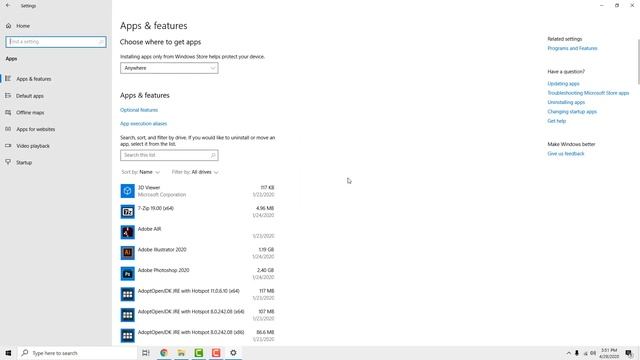Open the taskbar clock and date
This screenshot has width=640, height=360.
click(x=609, y=353)
